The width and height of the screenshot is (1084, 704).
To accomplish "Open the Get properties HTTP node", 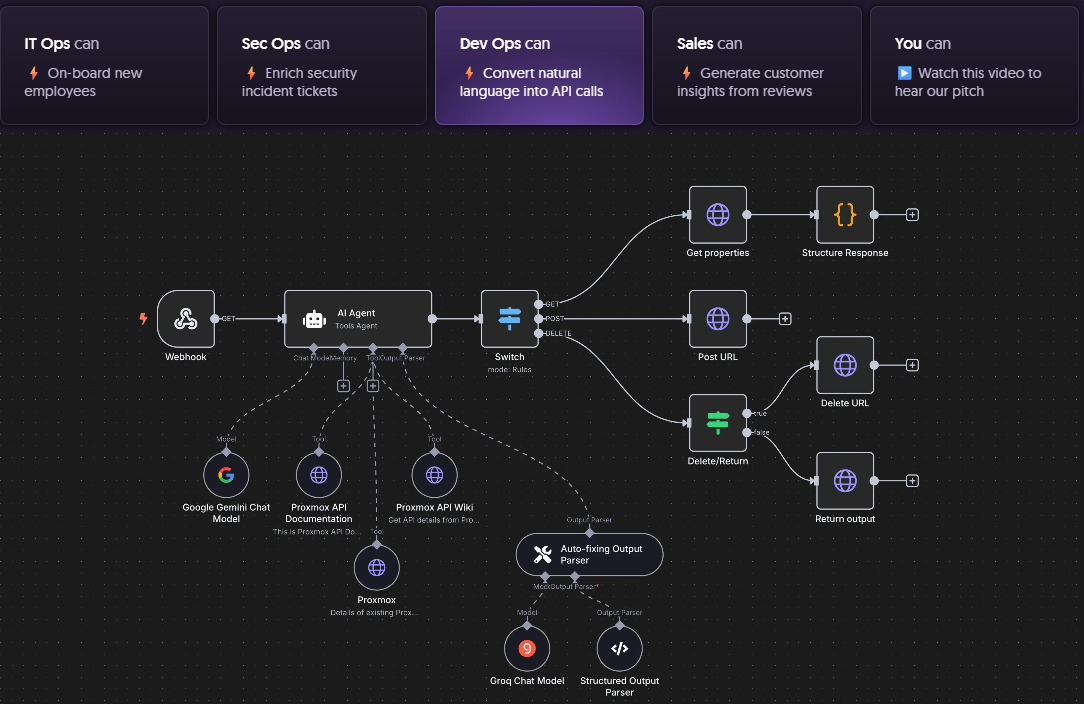I will pyautogui.click(x=718, y=214).
